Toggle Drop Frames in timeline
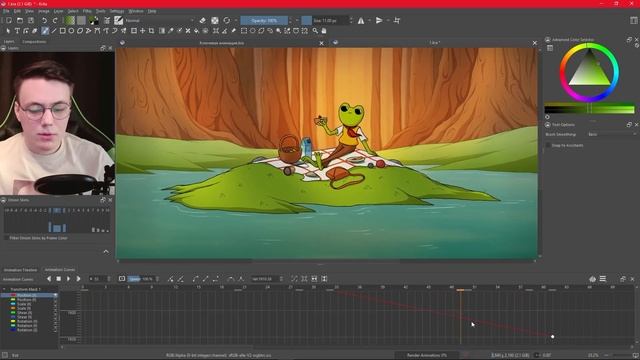Viewport: 640px width, 360px height. 122,278
